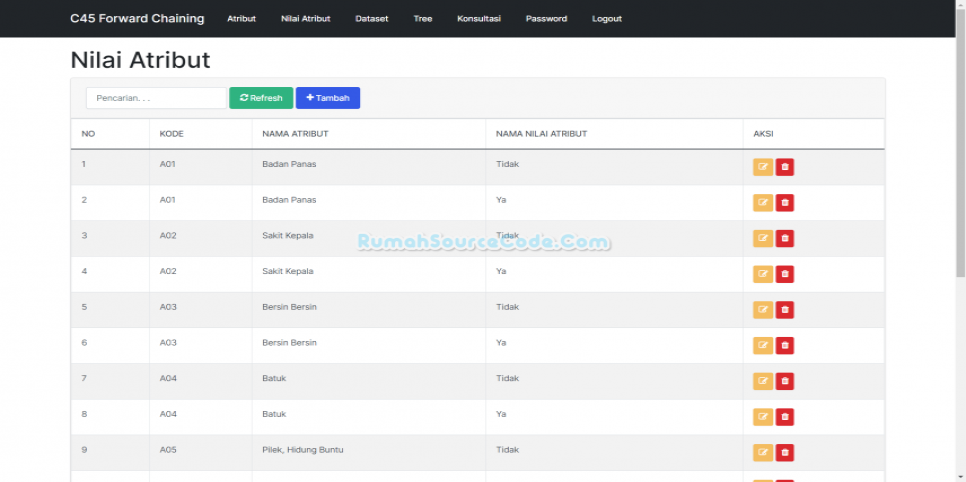Image resolution: width=966 pixels, height=482 pixels.
Task: Switch to the Konsultasi page
Action: tap(479, 19)
